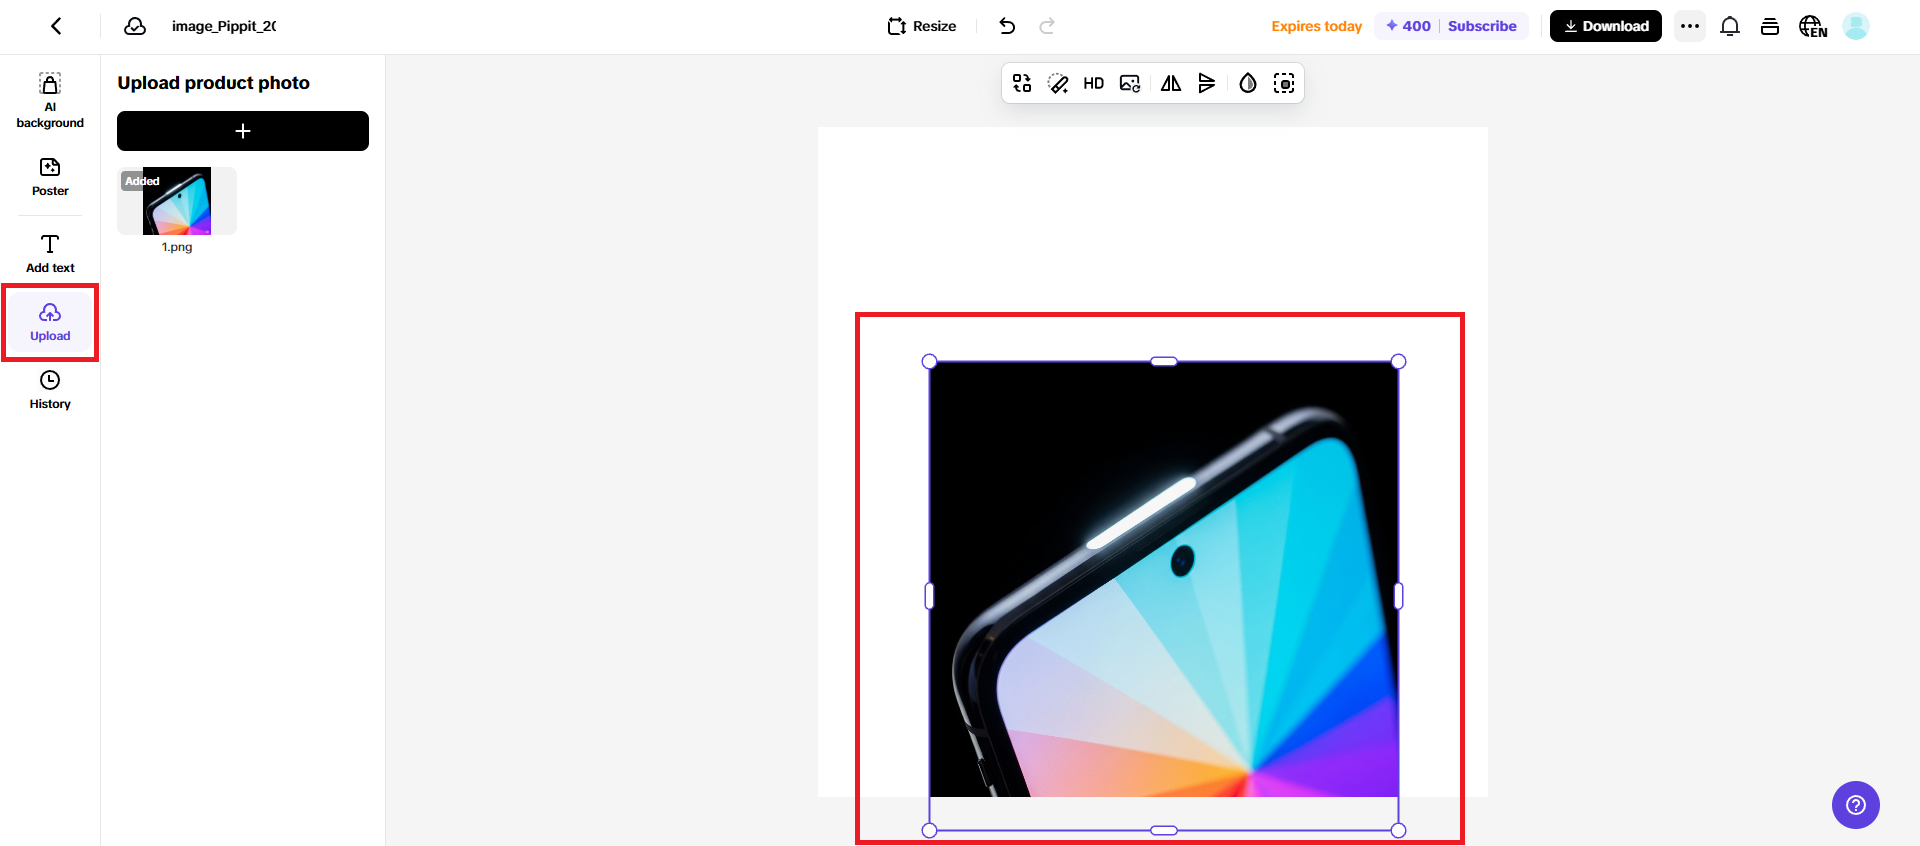This screenshot has width=1920, height=846.
Task: Click the Subscribe link
Action: (1482, 26)
